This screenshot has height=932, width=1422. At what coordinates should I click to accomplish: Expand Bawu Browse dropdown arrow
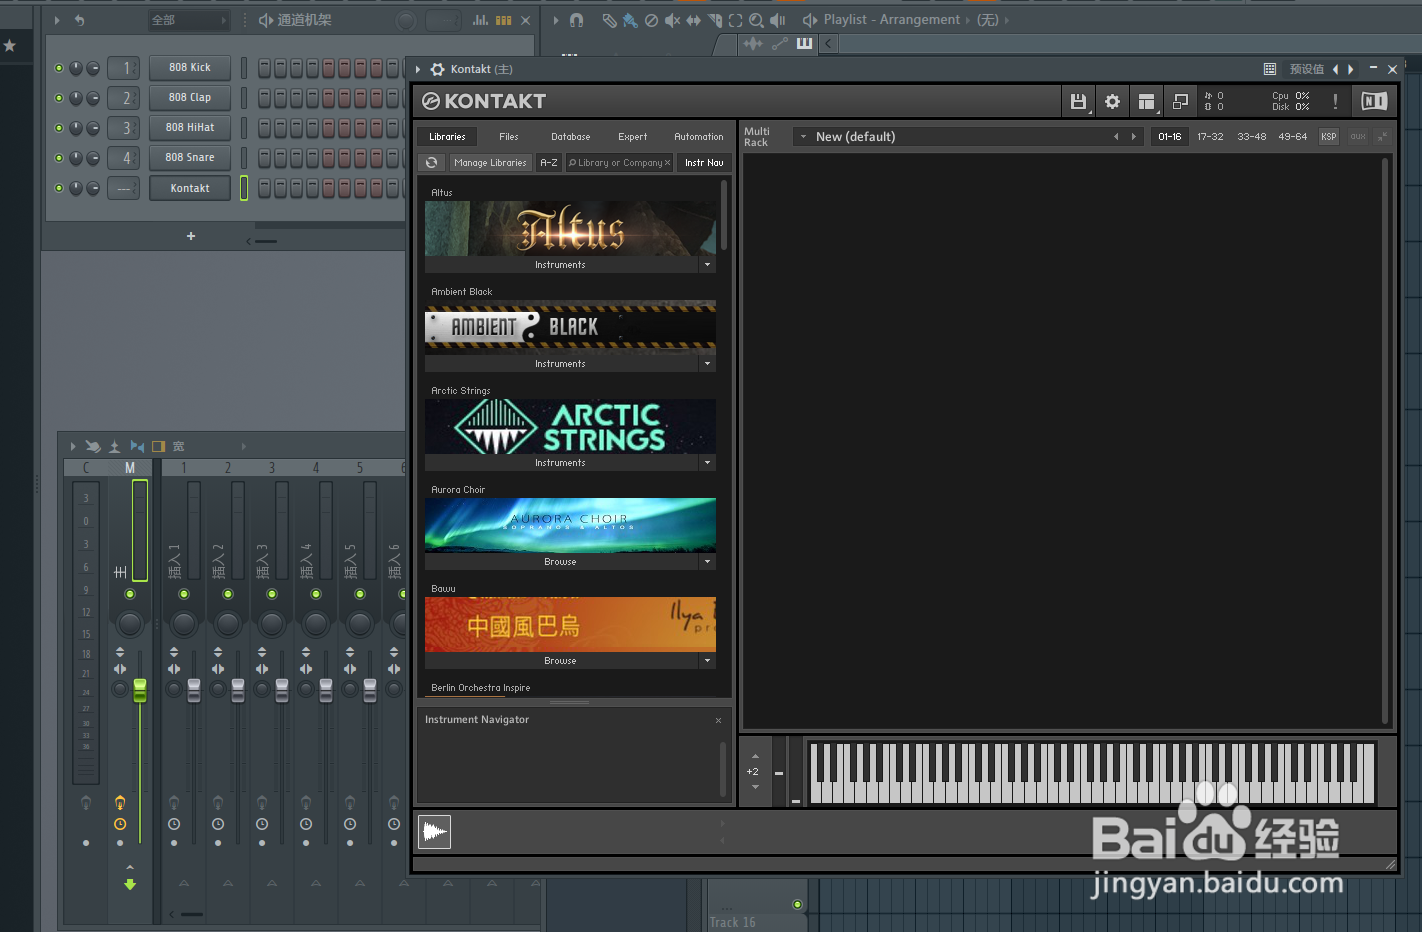point(707,661)
